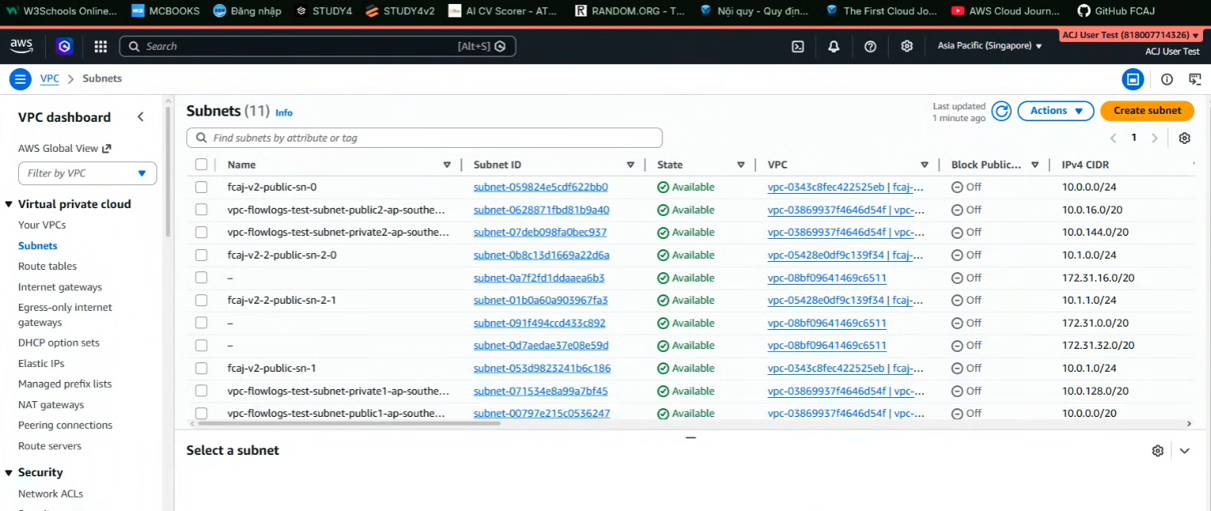Go to next page of subnets
The width and height of the screenshot is (1211, 511).
click(x=1155, y=138)
